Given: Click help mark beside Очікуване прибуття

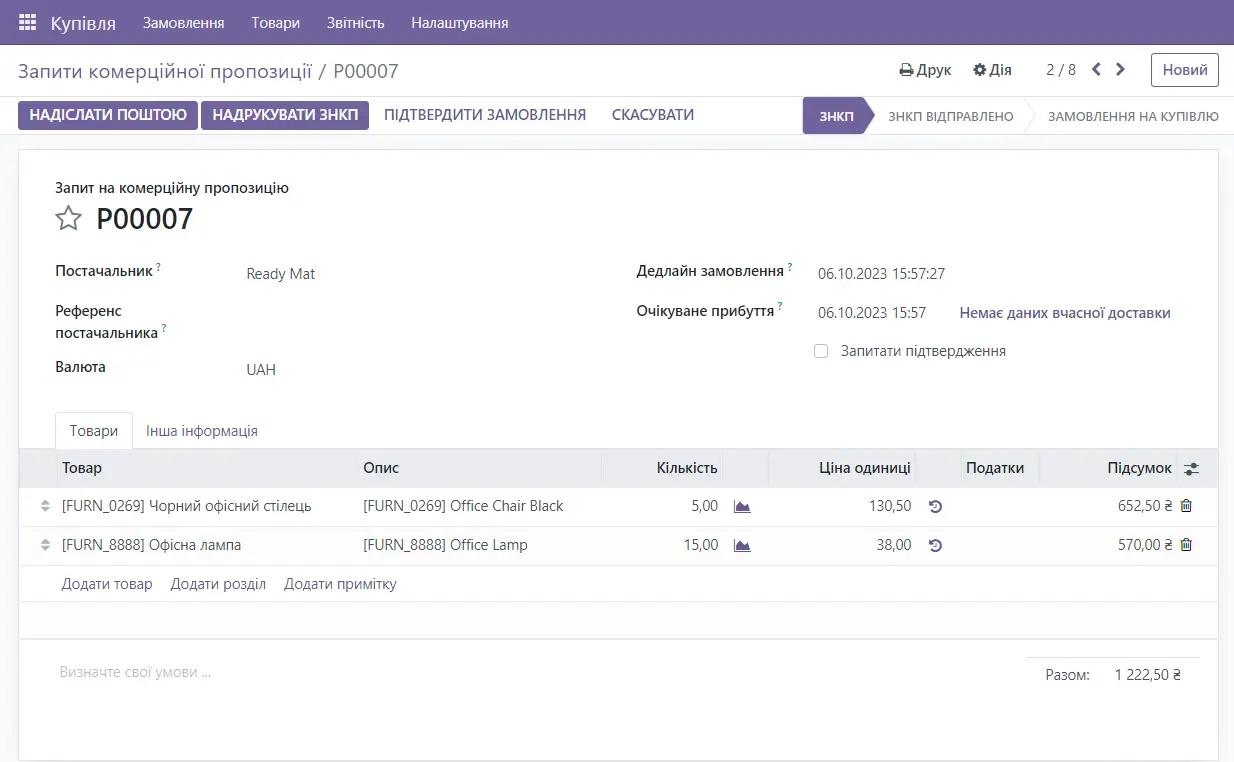Looking at the screenshot, I should [780, 307].
